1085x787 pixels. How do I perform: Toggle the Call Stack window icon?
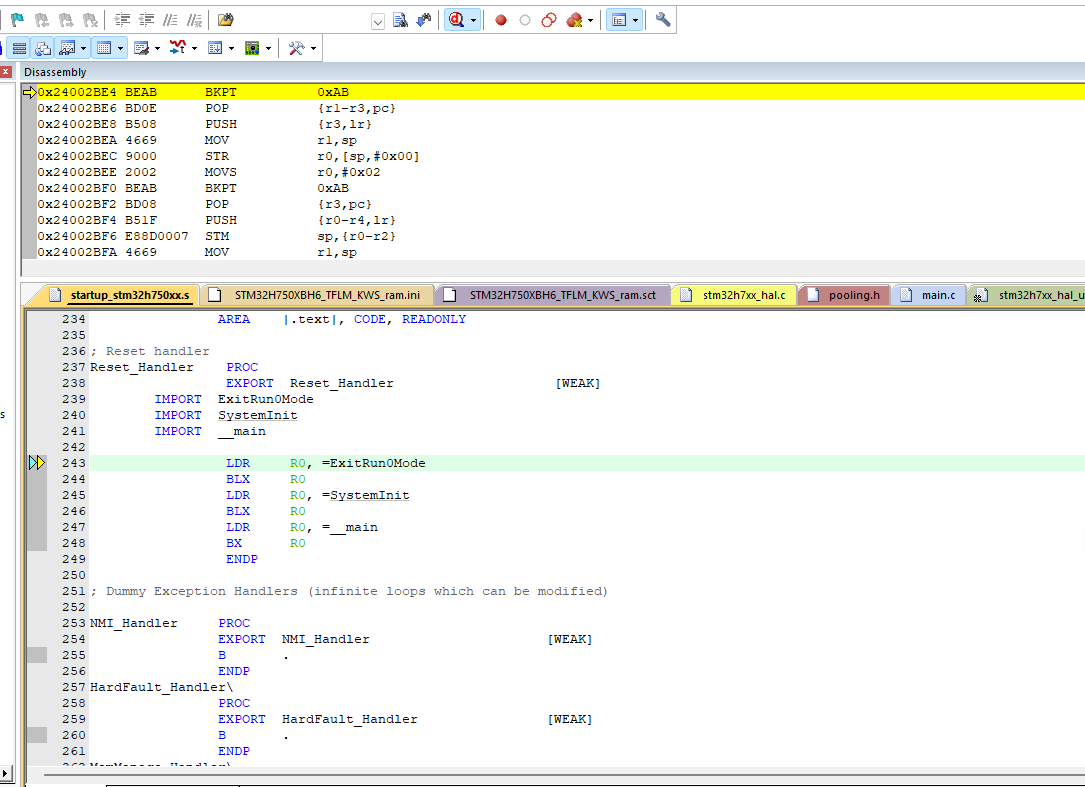[x=43, y=48]
